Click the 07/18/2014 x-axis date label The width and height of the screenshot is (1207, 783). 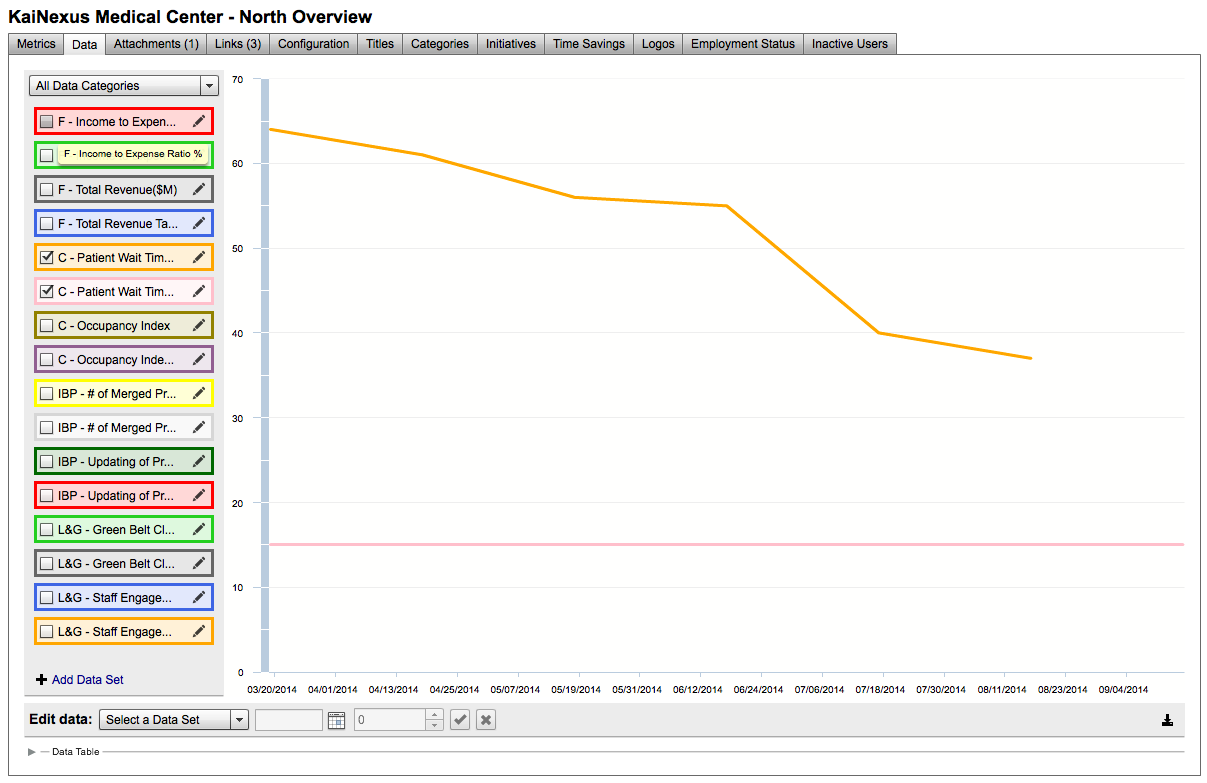[x=881, y=690]
